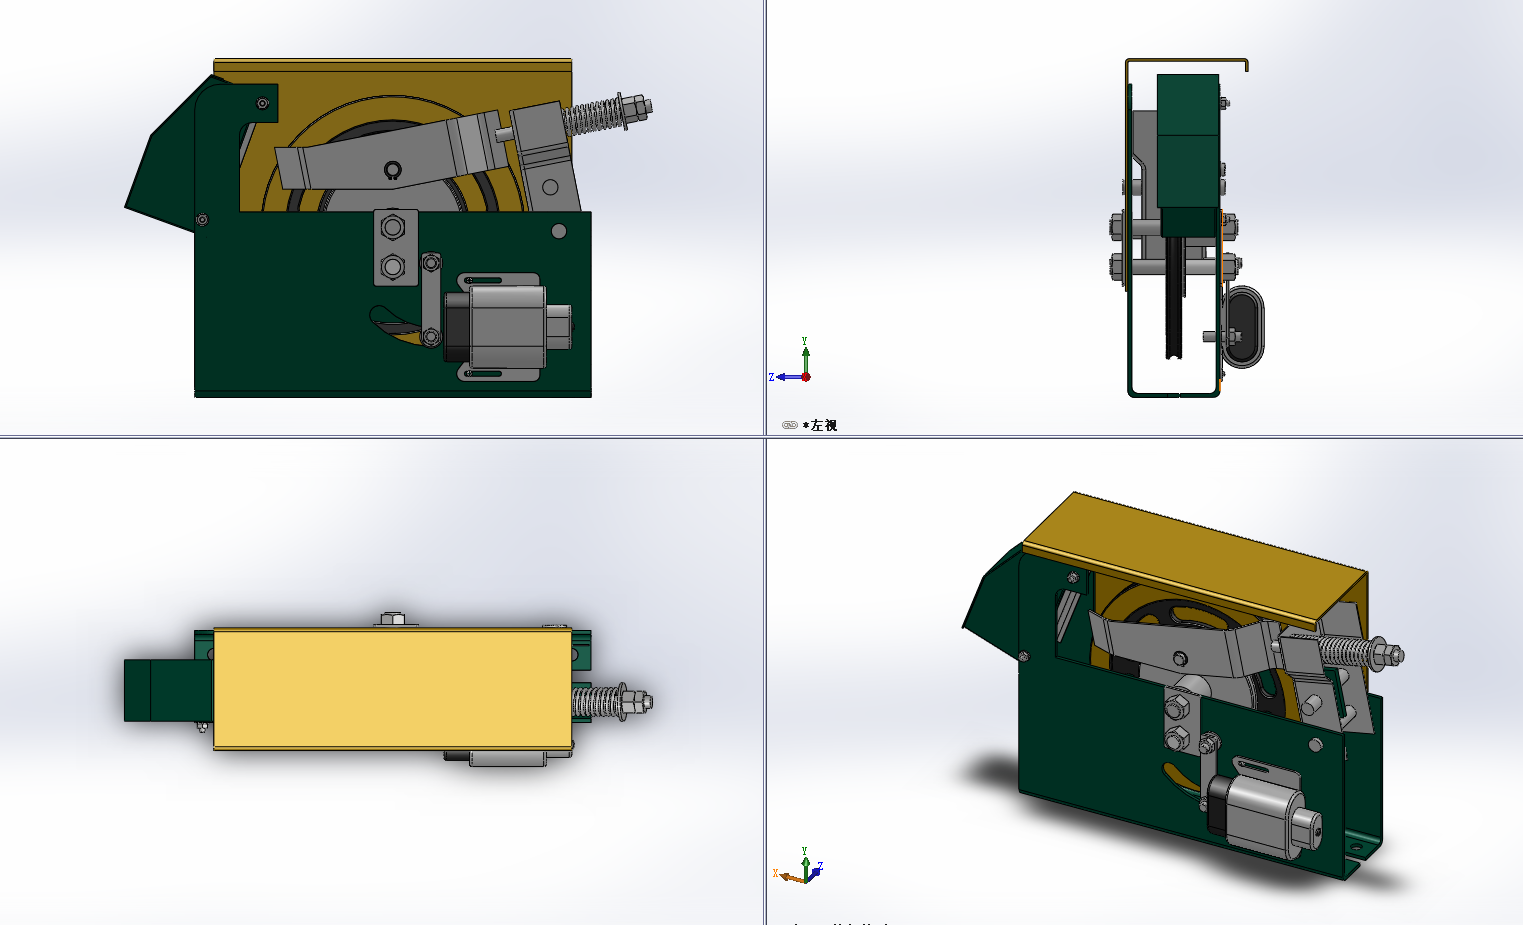Select the gray motor body in front view

pos(508,327)
